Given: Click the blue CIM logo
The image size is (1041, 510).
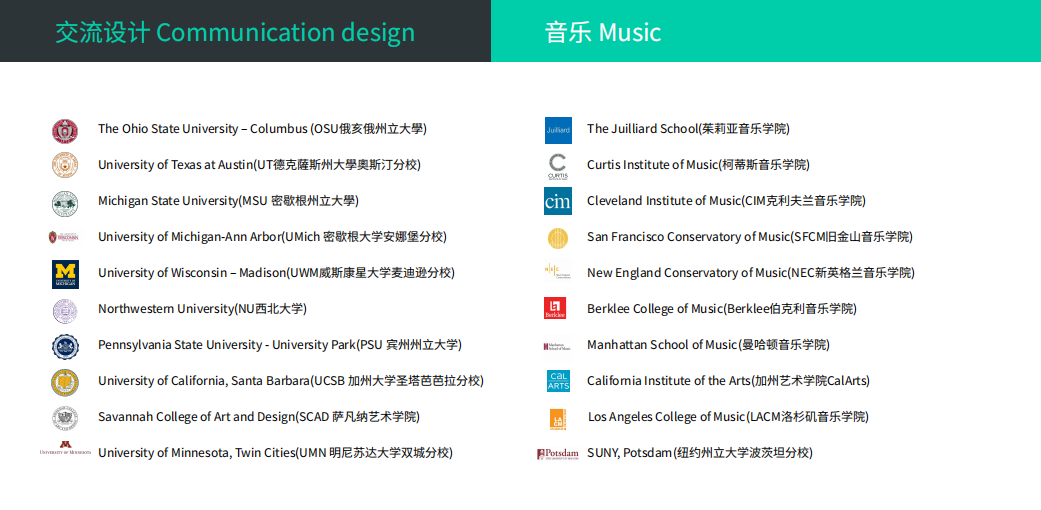Looking at the screenshot, I should tap(558, 201).
